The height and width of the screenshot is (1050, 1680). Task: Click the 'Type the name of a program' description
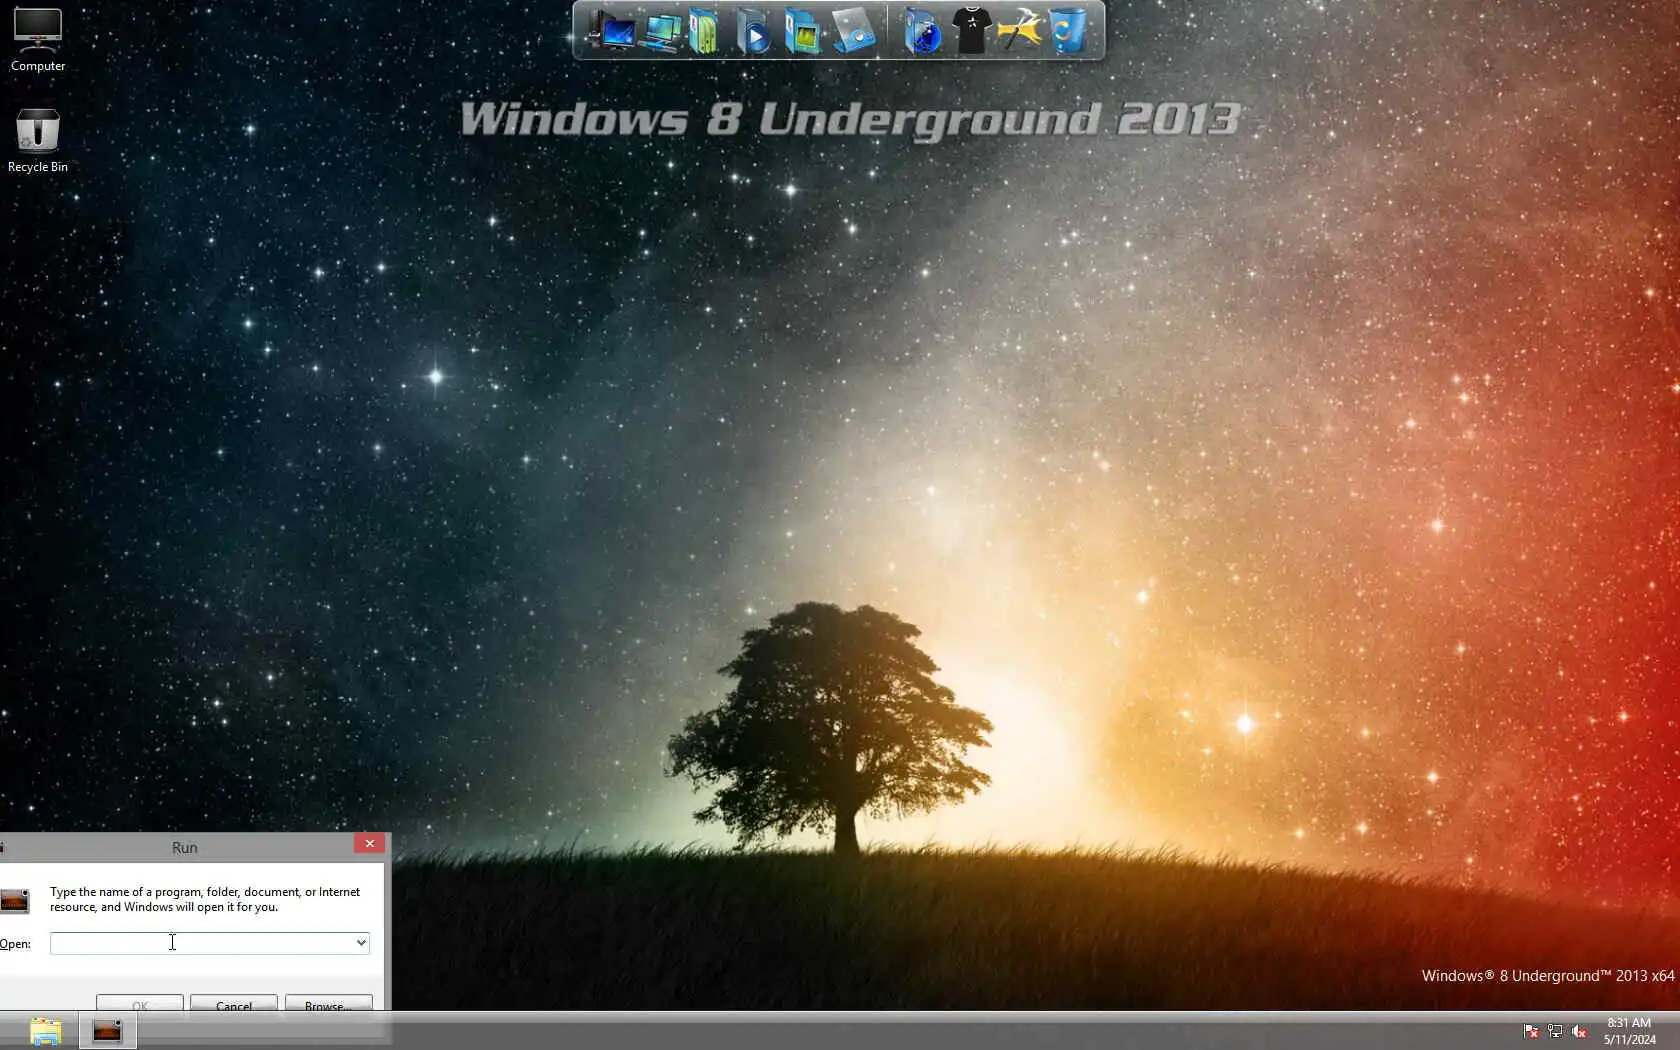pyautogui.click(x=205, y=899)
